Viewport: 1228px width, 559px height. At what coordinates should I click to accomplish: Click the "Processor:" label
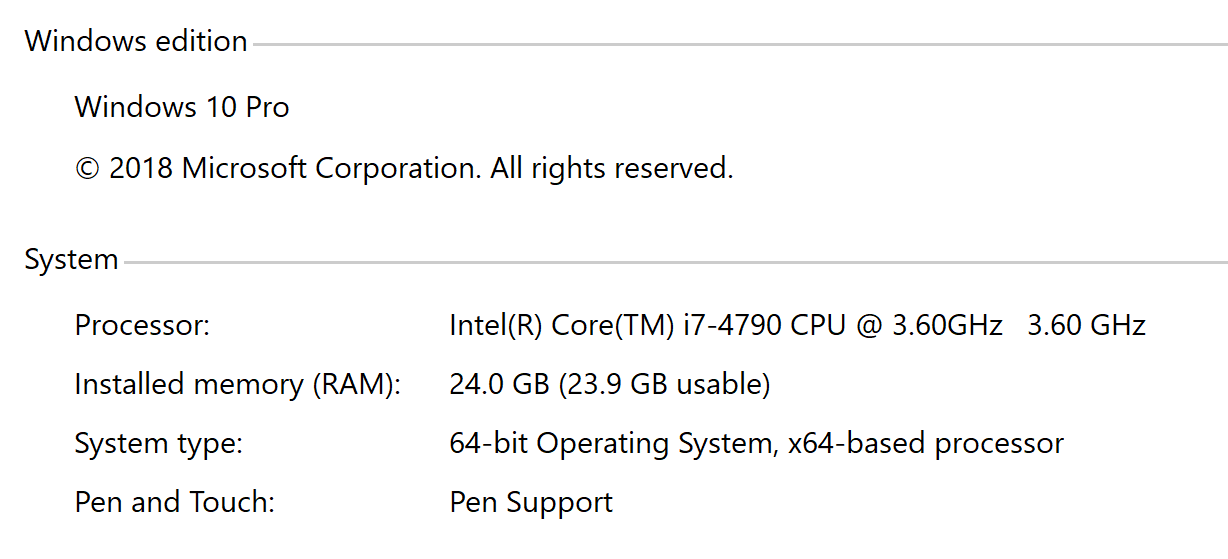tap(142, 326)
